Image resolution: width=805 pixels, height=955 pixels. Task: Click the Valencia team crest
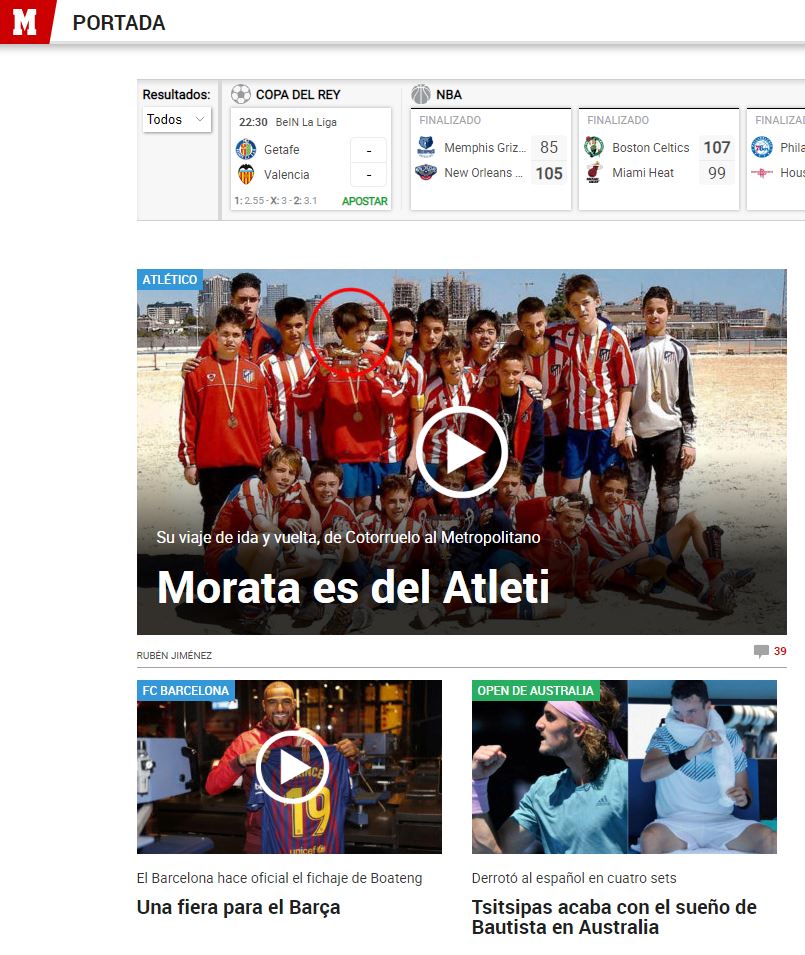(x=246, y=174)
